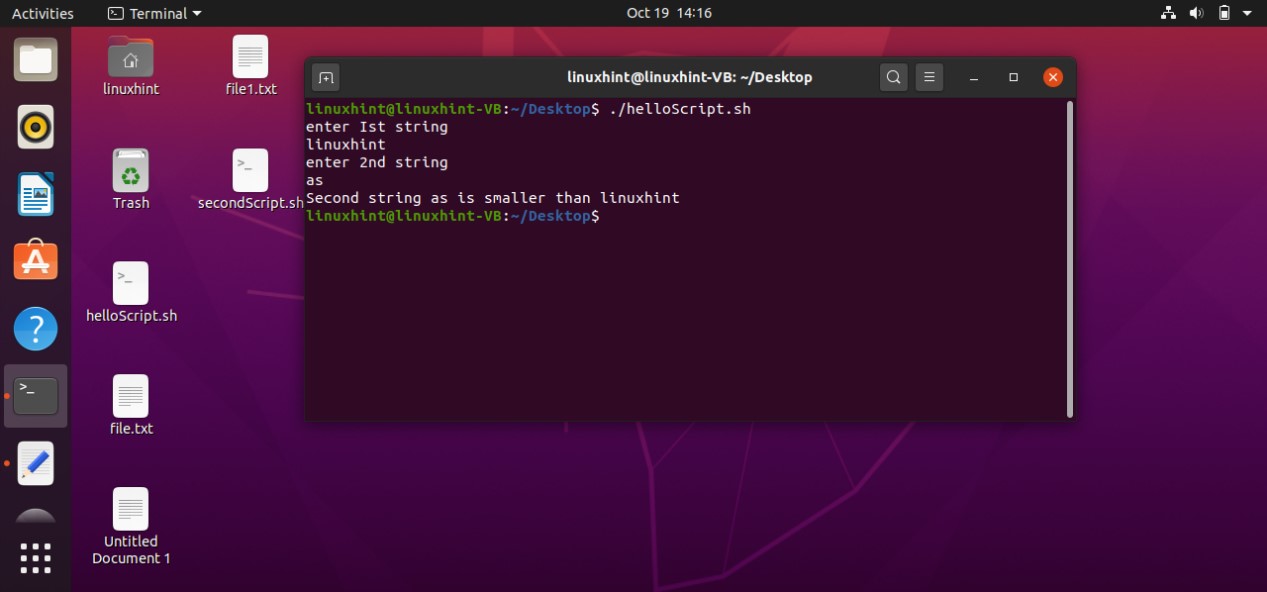Click the Terminal vertical scrollbar
Screen dimensions: 1267x592
click(x=1070, y=258)
